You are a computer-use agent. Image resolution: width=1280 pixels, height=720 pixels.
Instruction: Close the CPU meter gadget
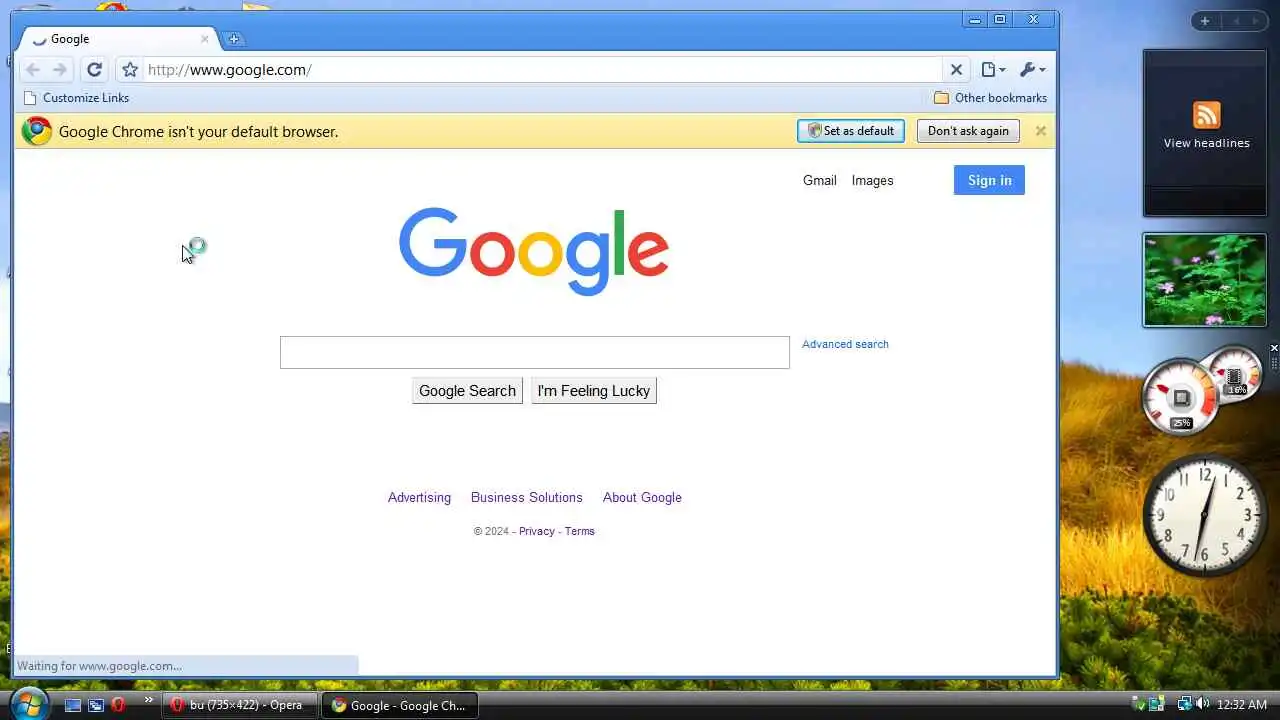point(1274,348)
